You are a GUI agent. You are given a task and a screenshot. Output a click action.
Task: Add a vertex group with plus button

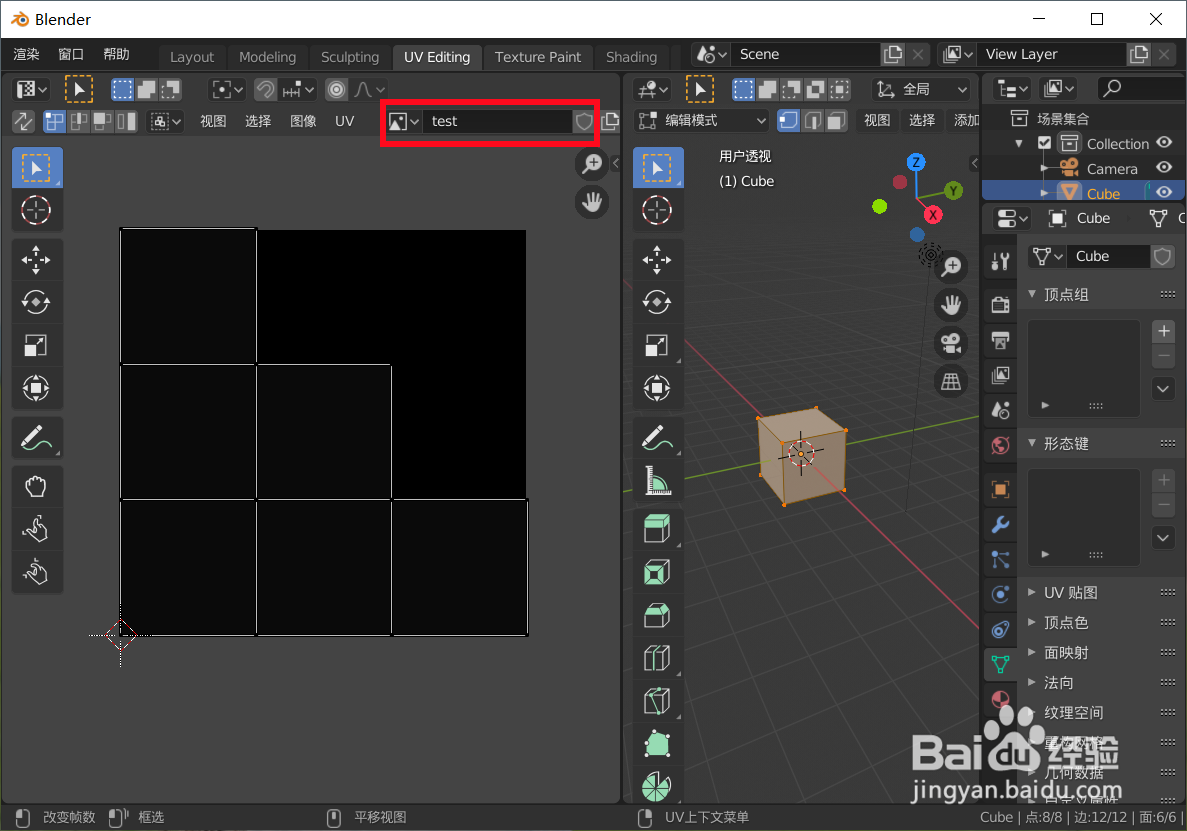(1164, 331)
